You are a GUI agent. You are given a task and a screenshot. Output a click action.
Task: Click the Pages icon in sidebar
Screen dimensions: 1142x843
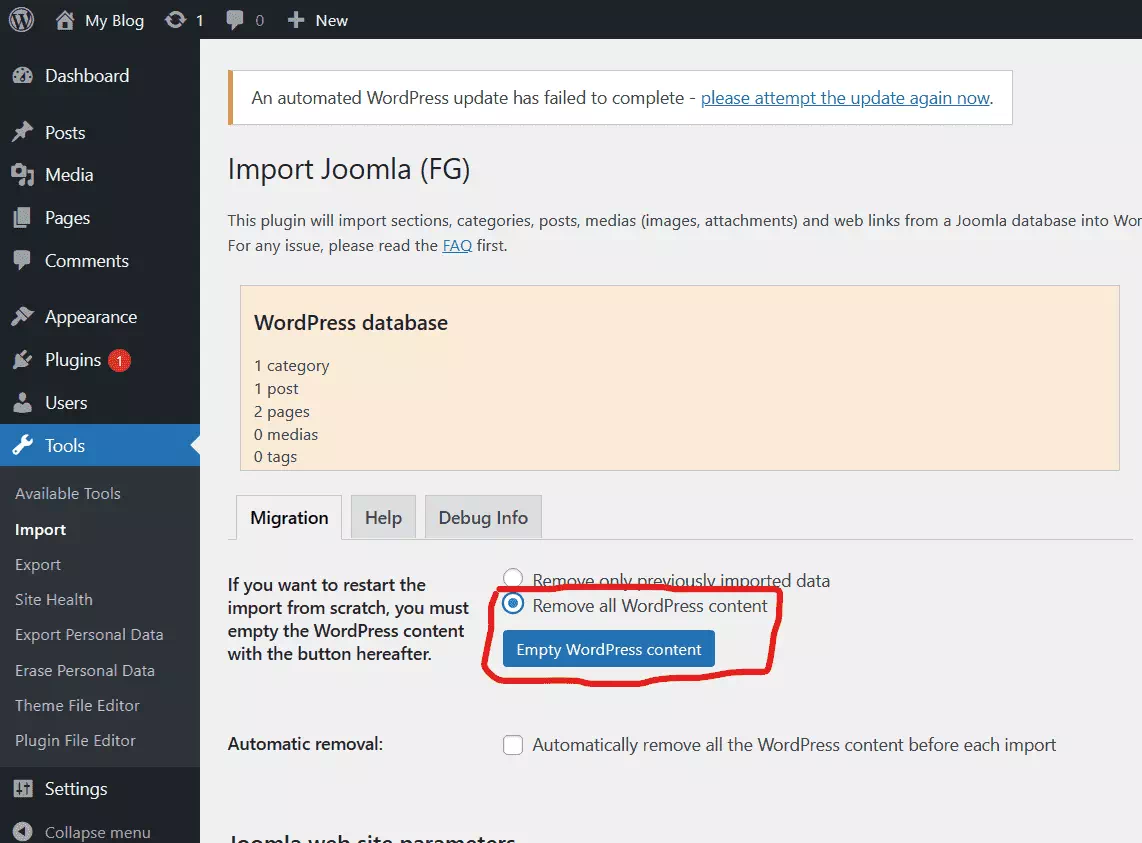pos(23,217)
